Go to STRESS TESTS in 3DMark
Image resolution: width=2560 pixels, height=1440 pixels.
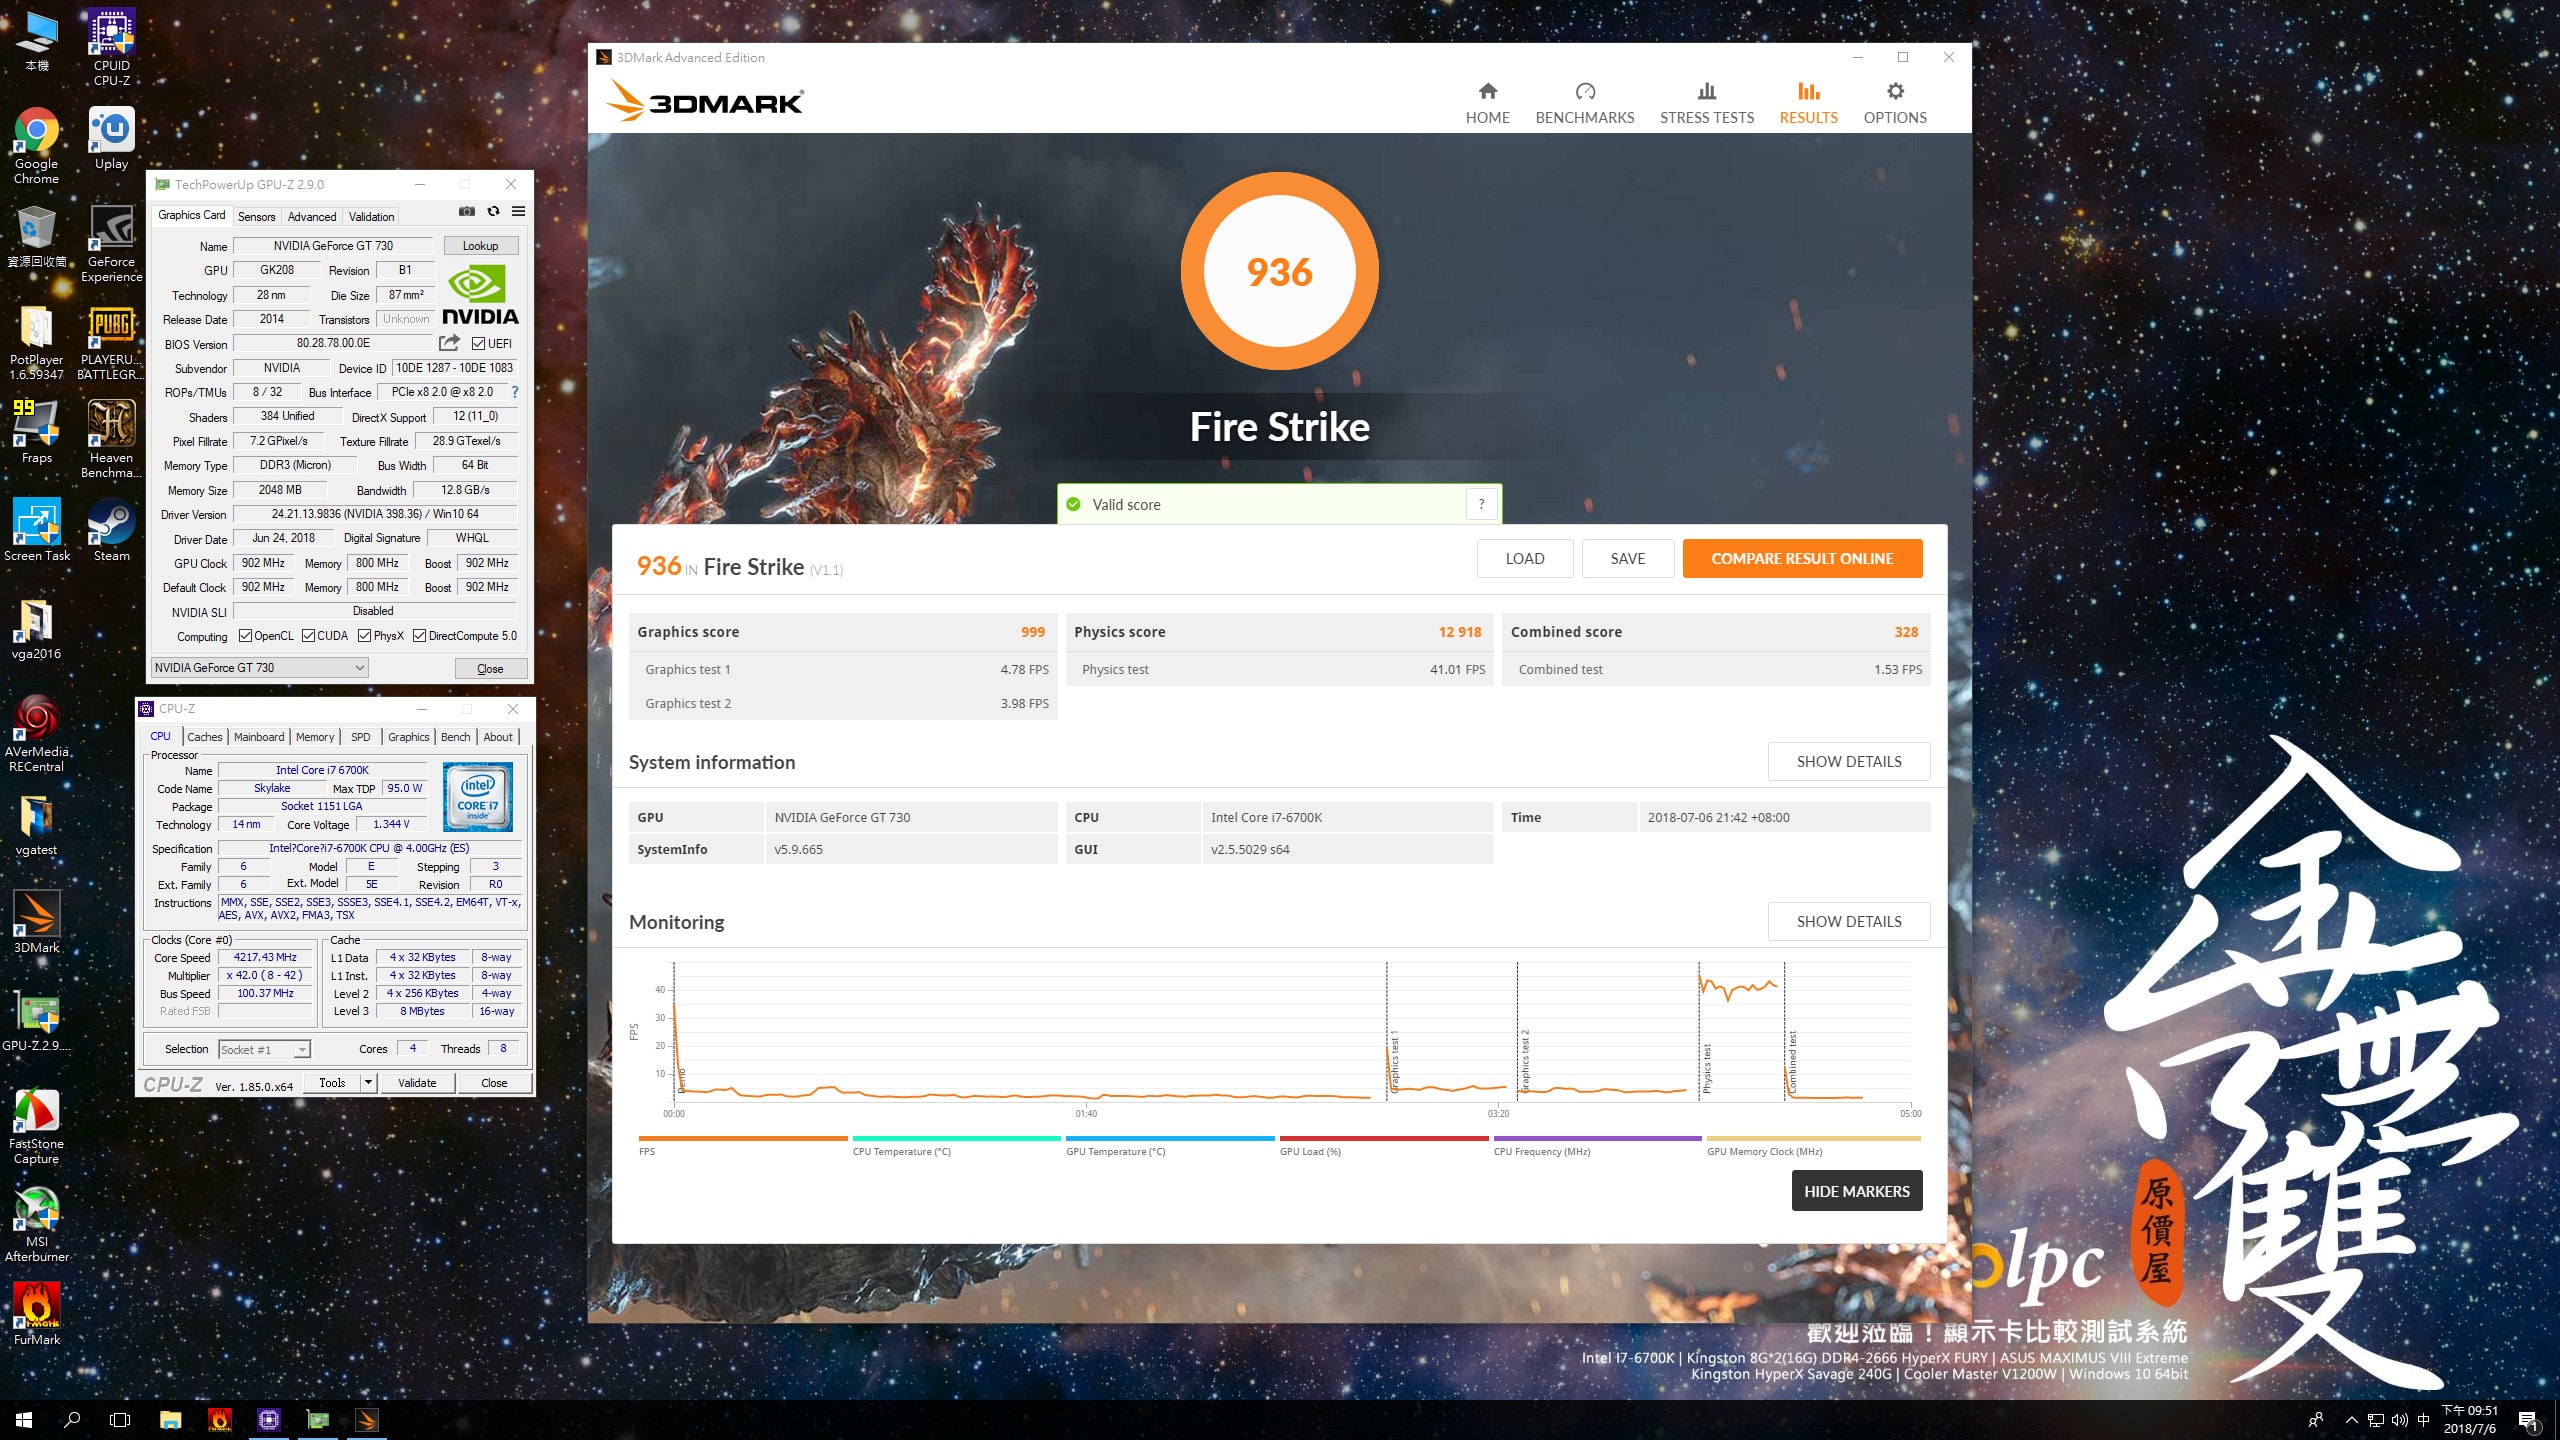click(1706, 103)
